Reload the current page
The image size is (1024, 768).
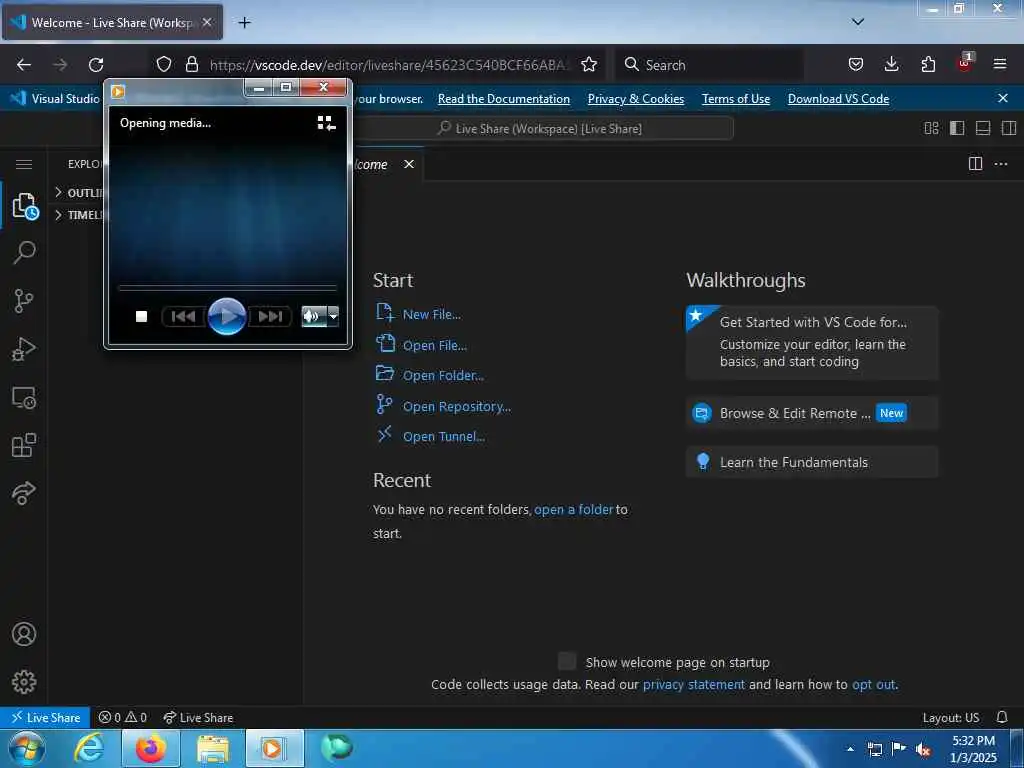(96, 64)
